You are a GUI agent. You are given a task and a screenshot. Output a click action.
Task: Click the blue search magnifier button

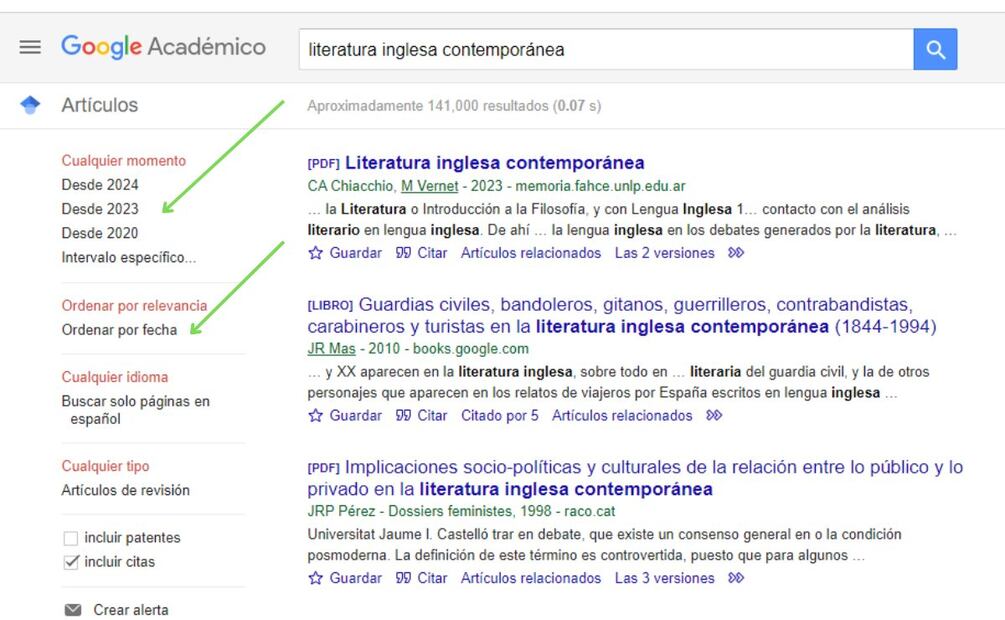click(x=935, y=49)
